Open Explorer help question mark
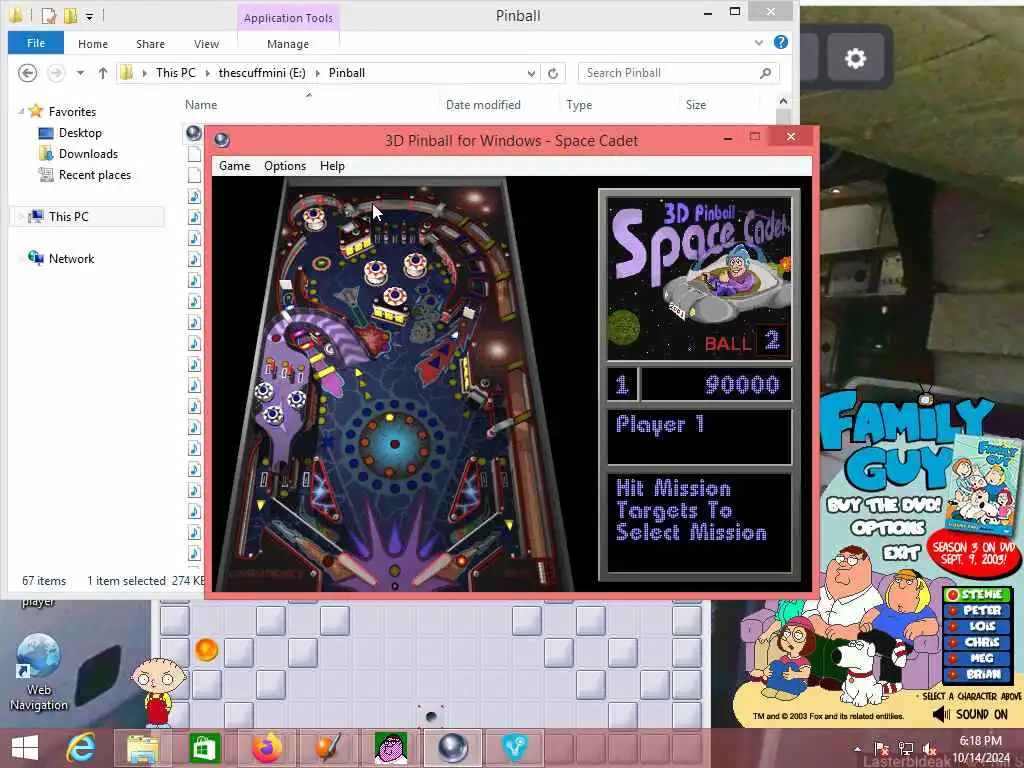The width and height of the screenshot is (1024, 768). click(x=780, y=42)
